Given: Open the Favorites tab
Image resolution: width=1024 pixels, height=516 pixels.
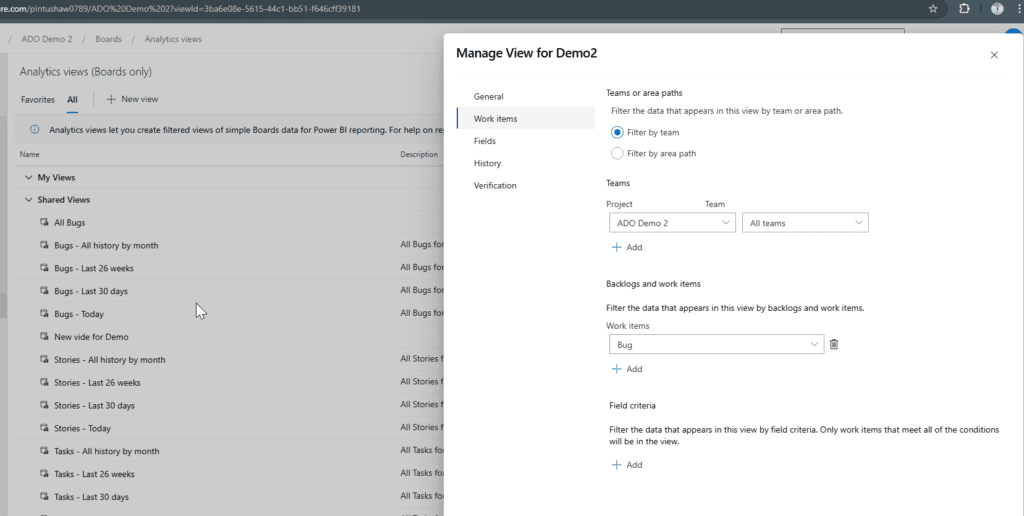Looking at the screenshot, I should [x=38, y=100].
